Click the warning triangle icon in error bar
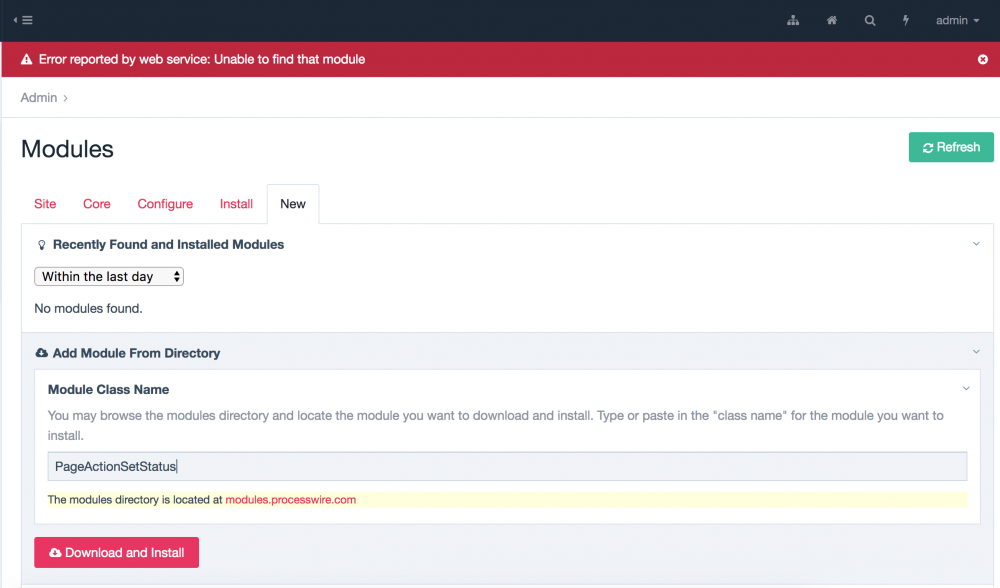 [26, 60]
